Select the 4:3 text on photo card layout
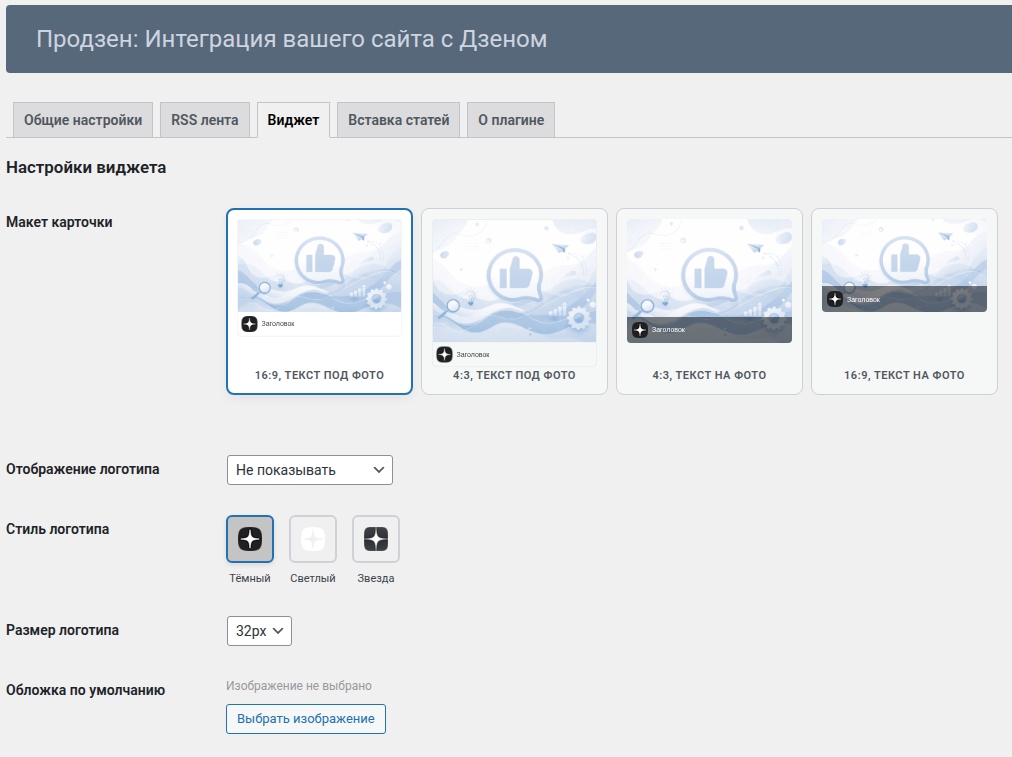 pyautogui.click(x=709, y=301)
